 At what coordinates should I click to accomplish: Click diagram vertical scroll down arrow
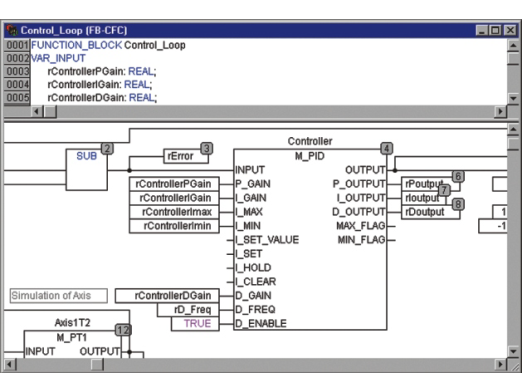coord(513,351)
